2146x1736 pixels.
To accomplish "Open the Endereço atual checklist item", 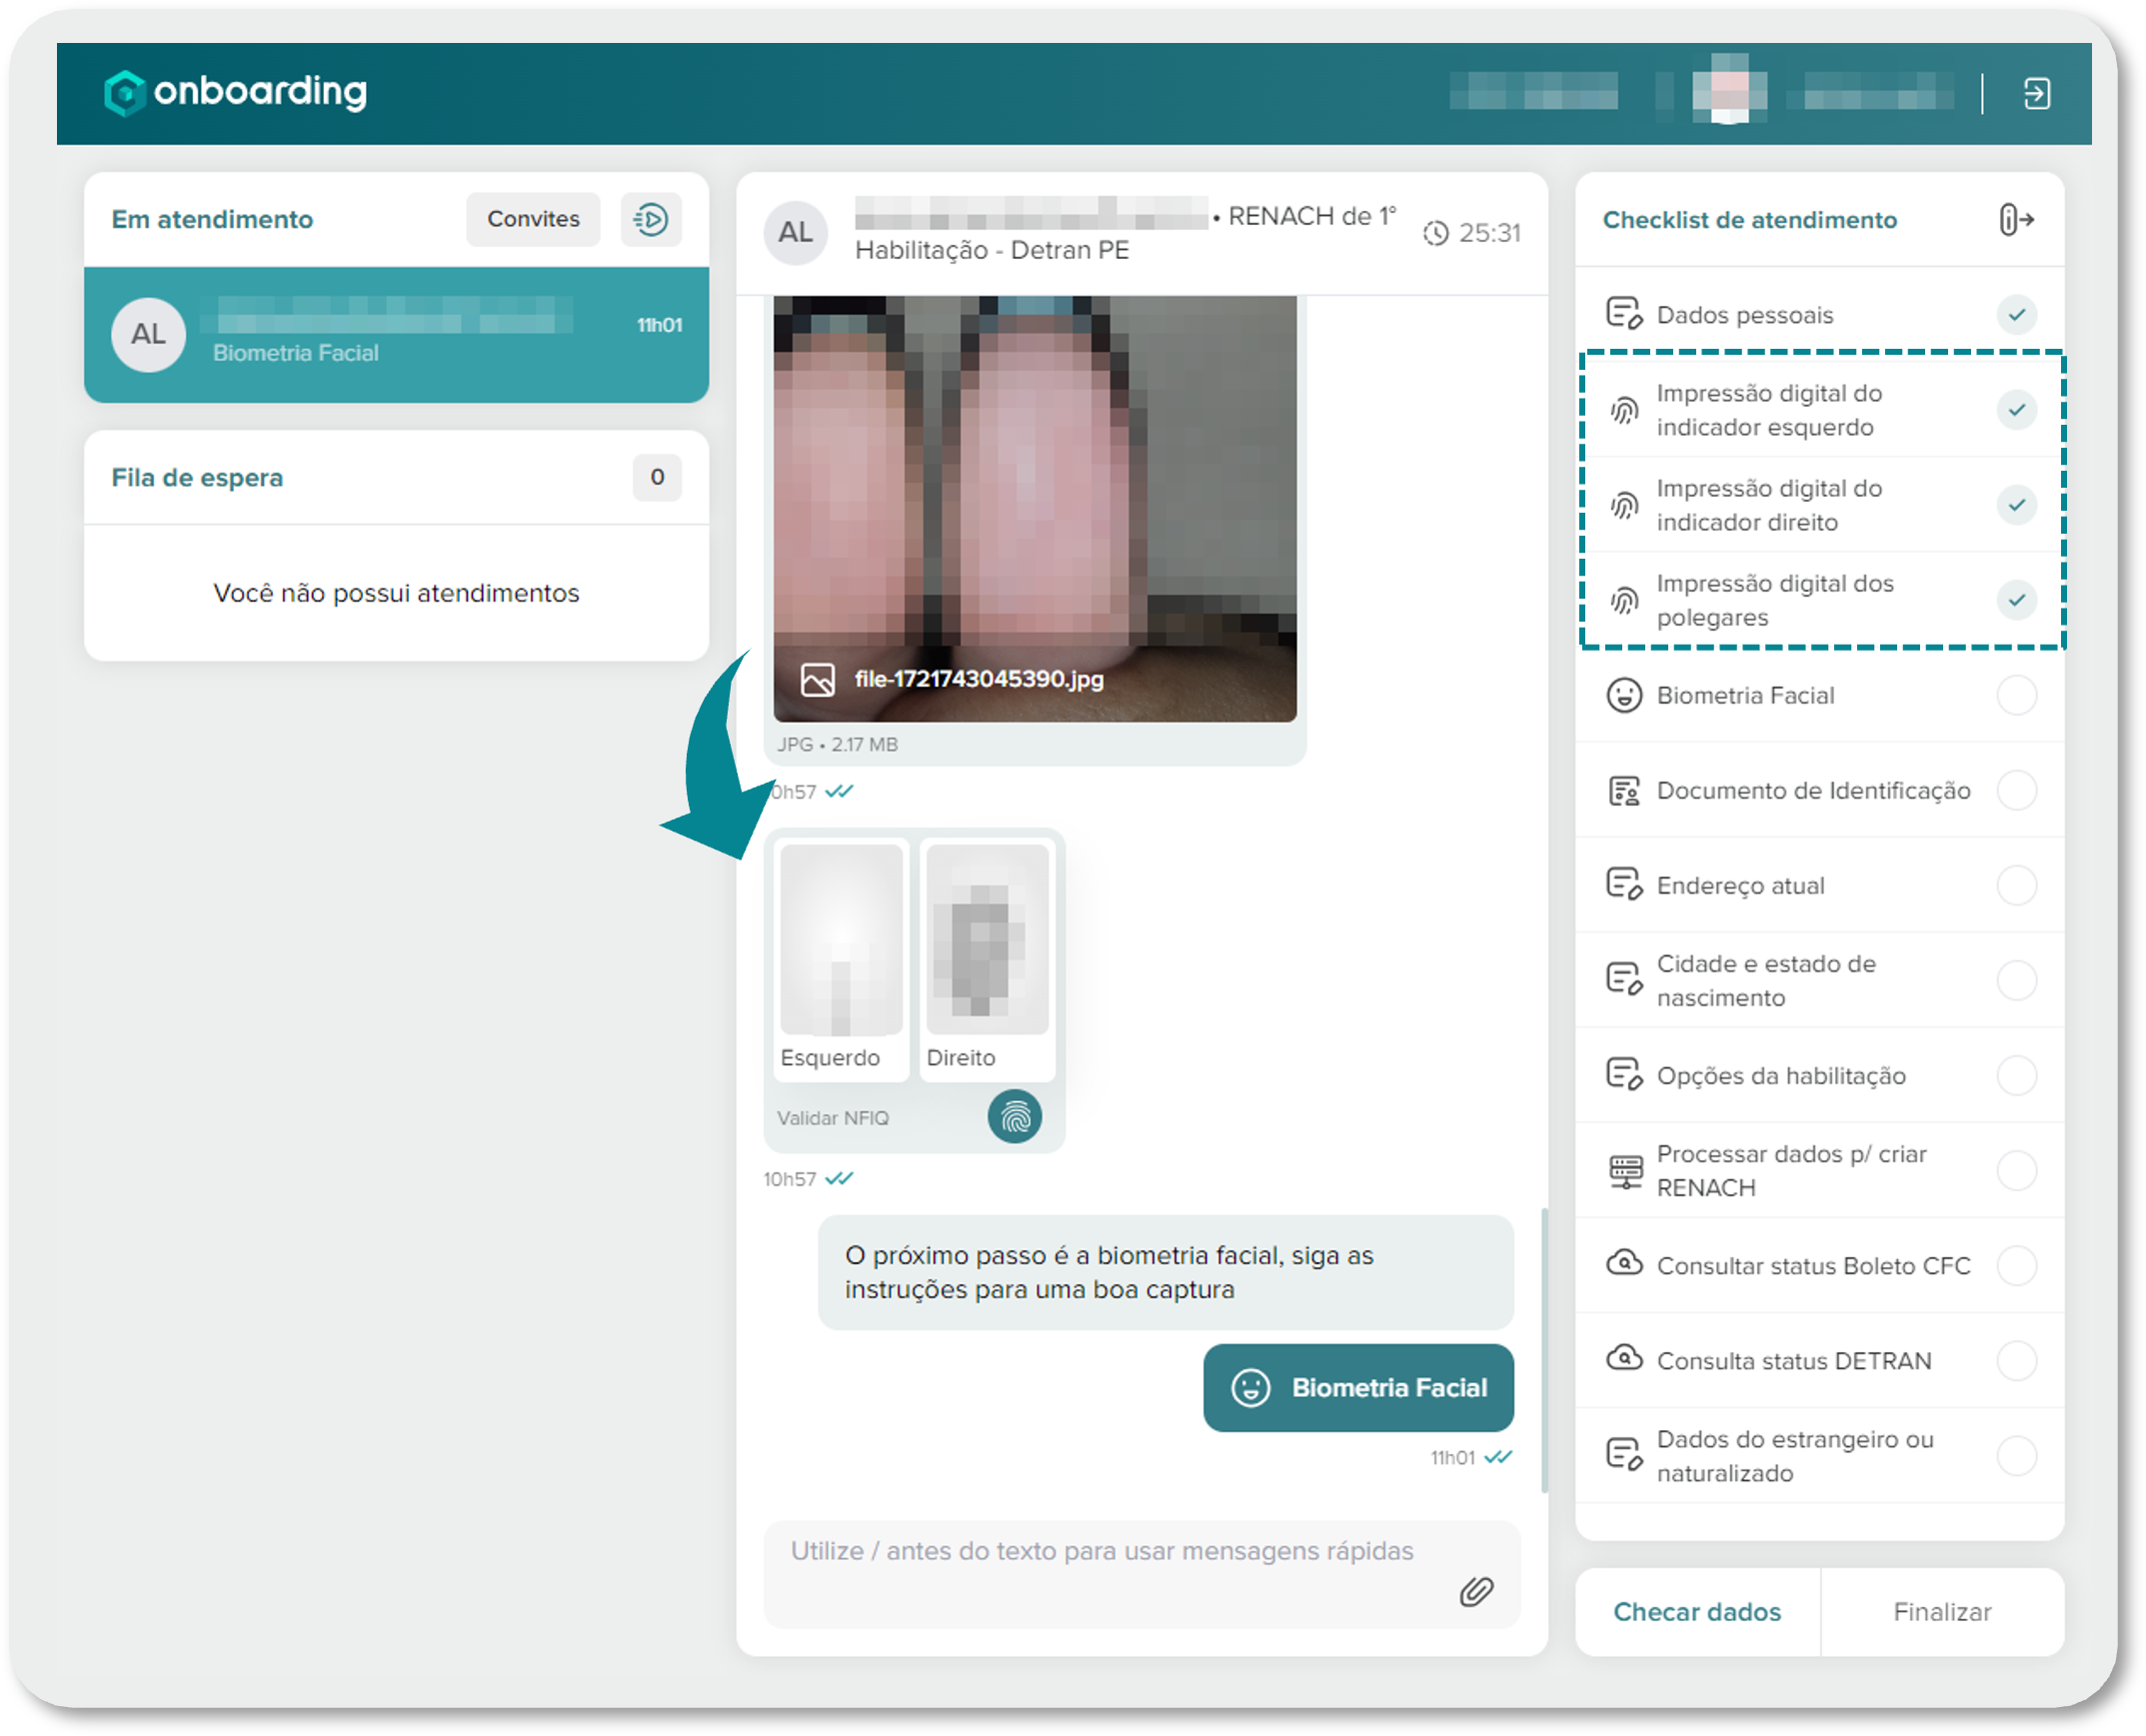I will tap(1740, 886).
